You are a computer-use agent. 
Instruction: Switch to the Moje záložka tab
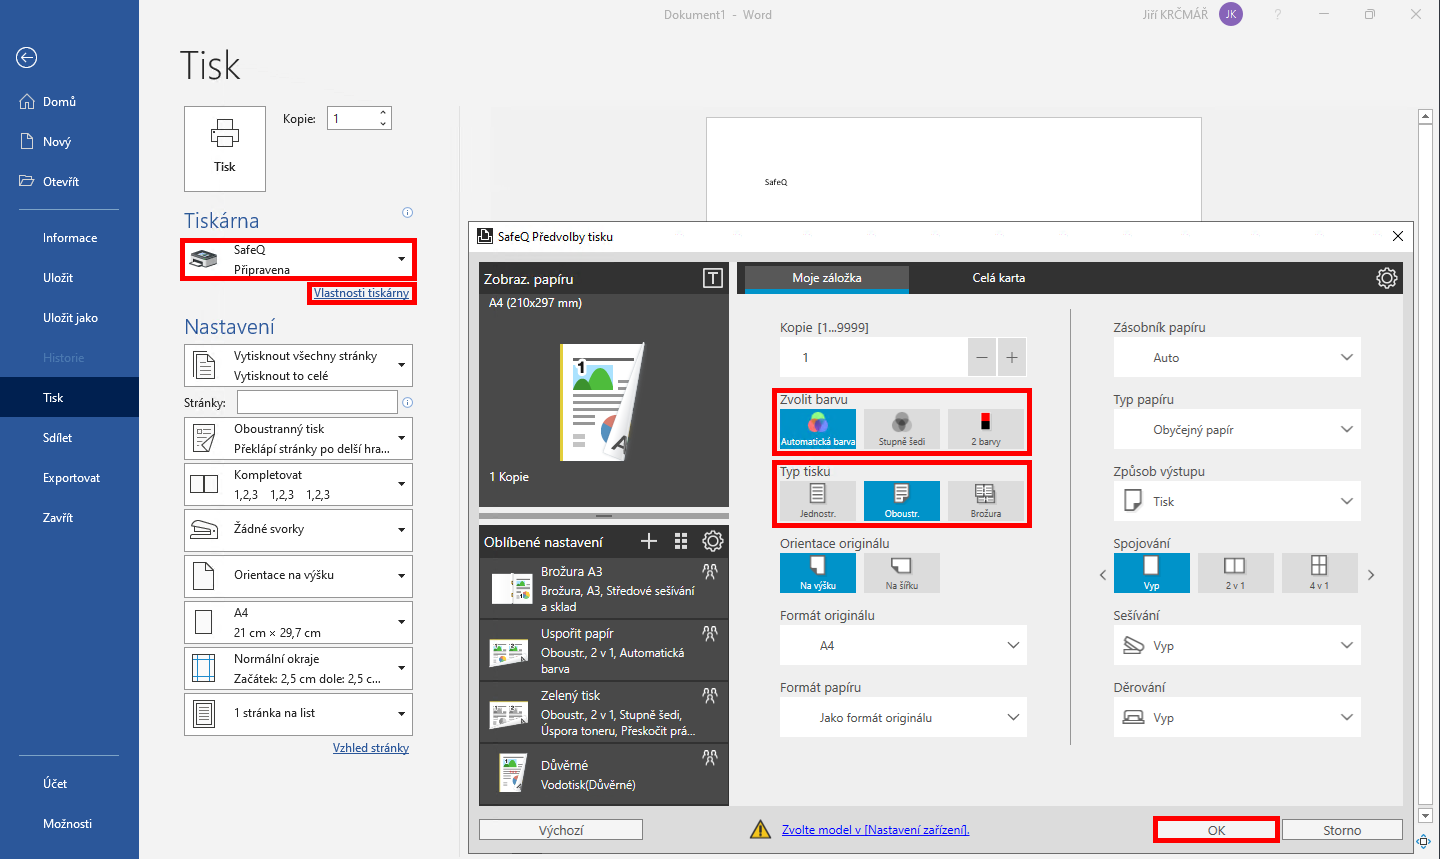[827, 278]
